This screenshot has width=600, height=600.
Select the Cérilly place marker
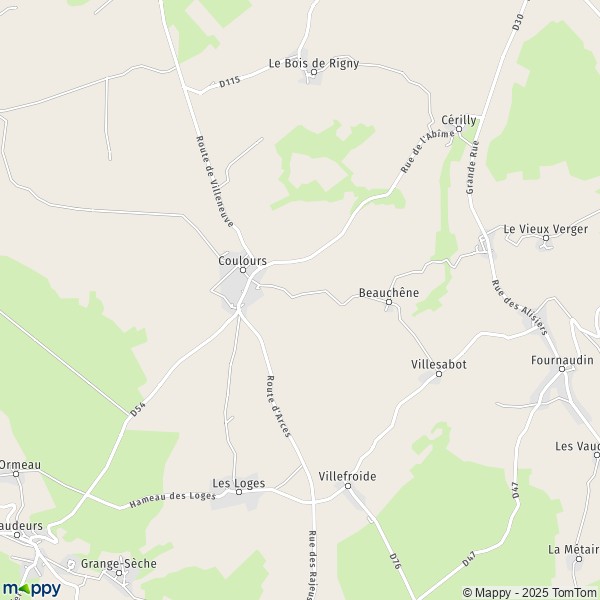(459, 129)
